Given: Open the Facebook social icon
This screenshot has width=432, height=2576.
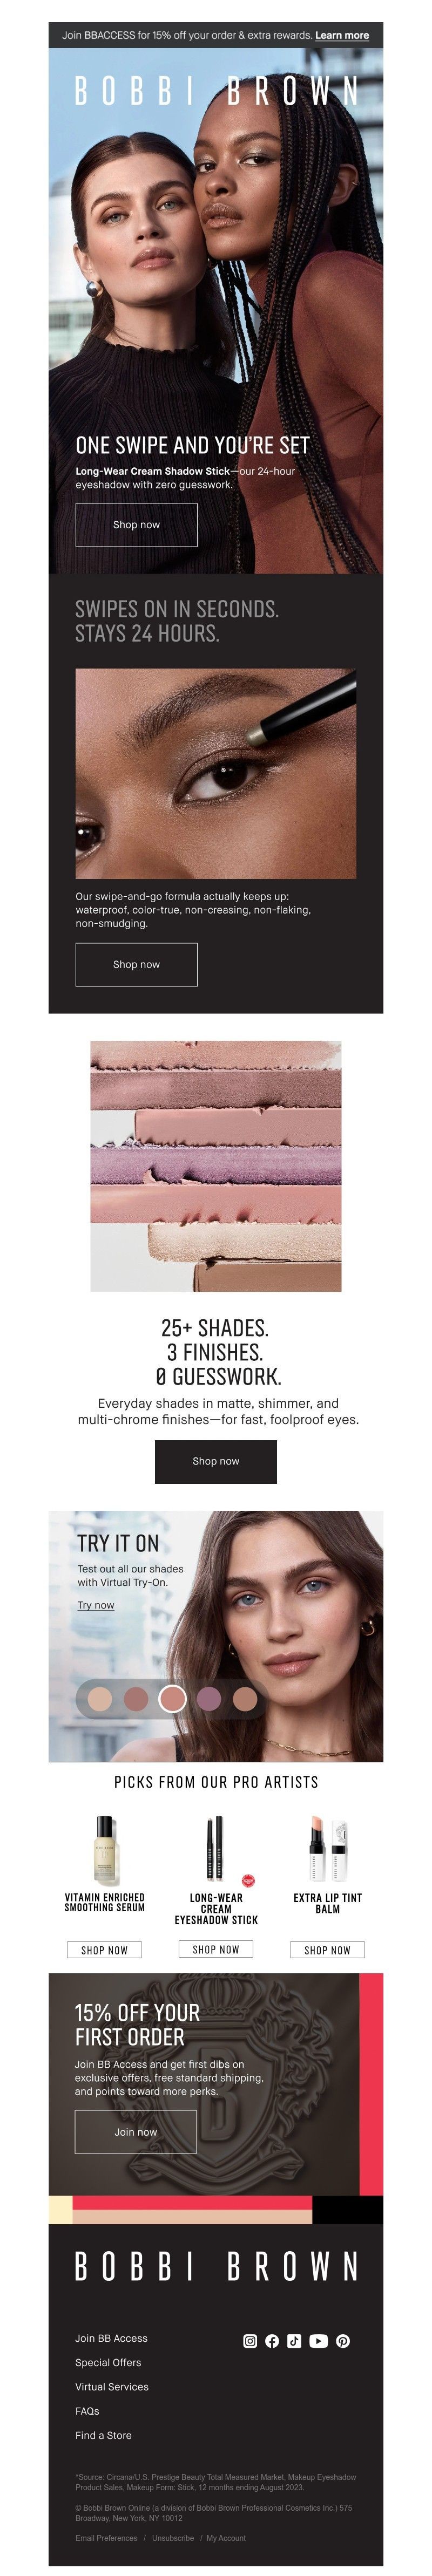Looking at the screenshot, I should pyautogui.click(x=272, y=2340).
